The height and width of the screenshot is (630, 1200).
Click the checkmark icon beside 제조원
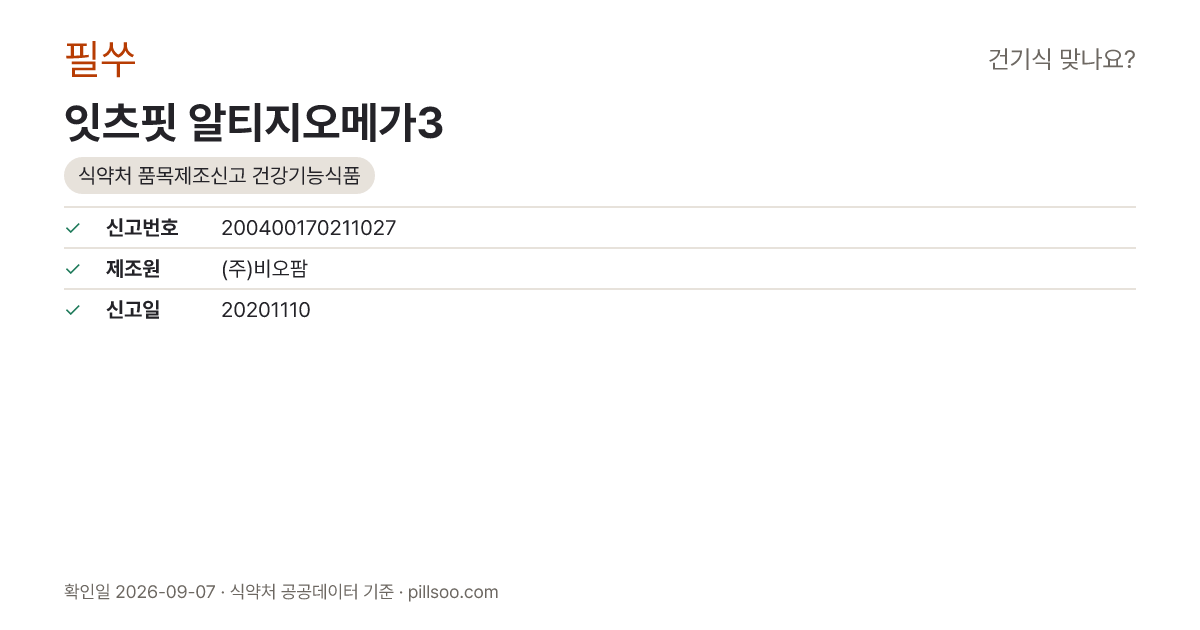click(x=73, y=269)
